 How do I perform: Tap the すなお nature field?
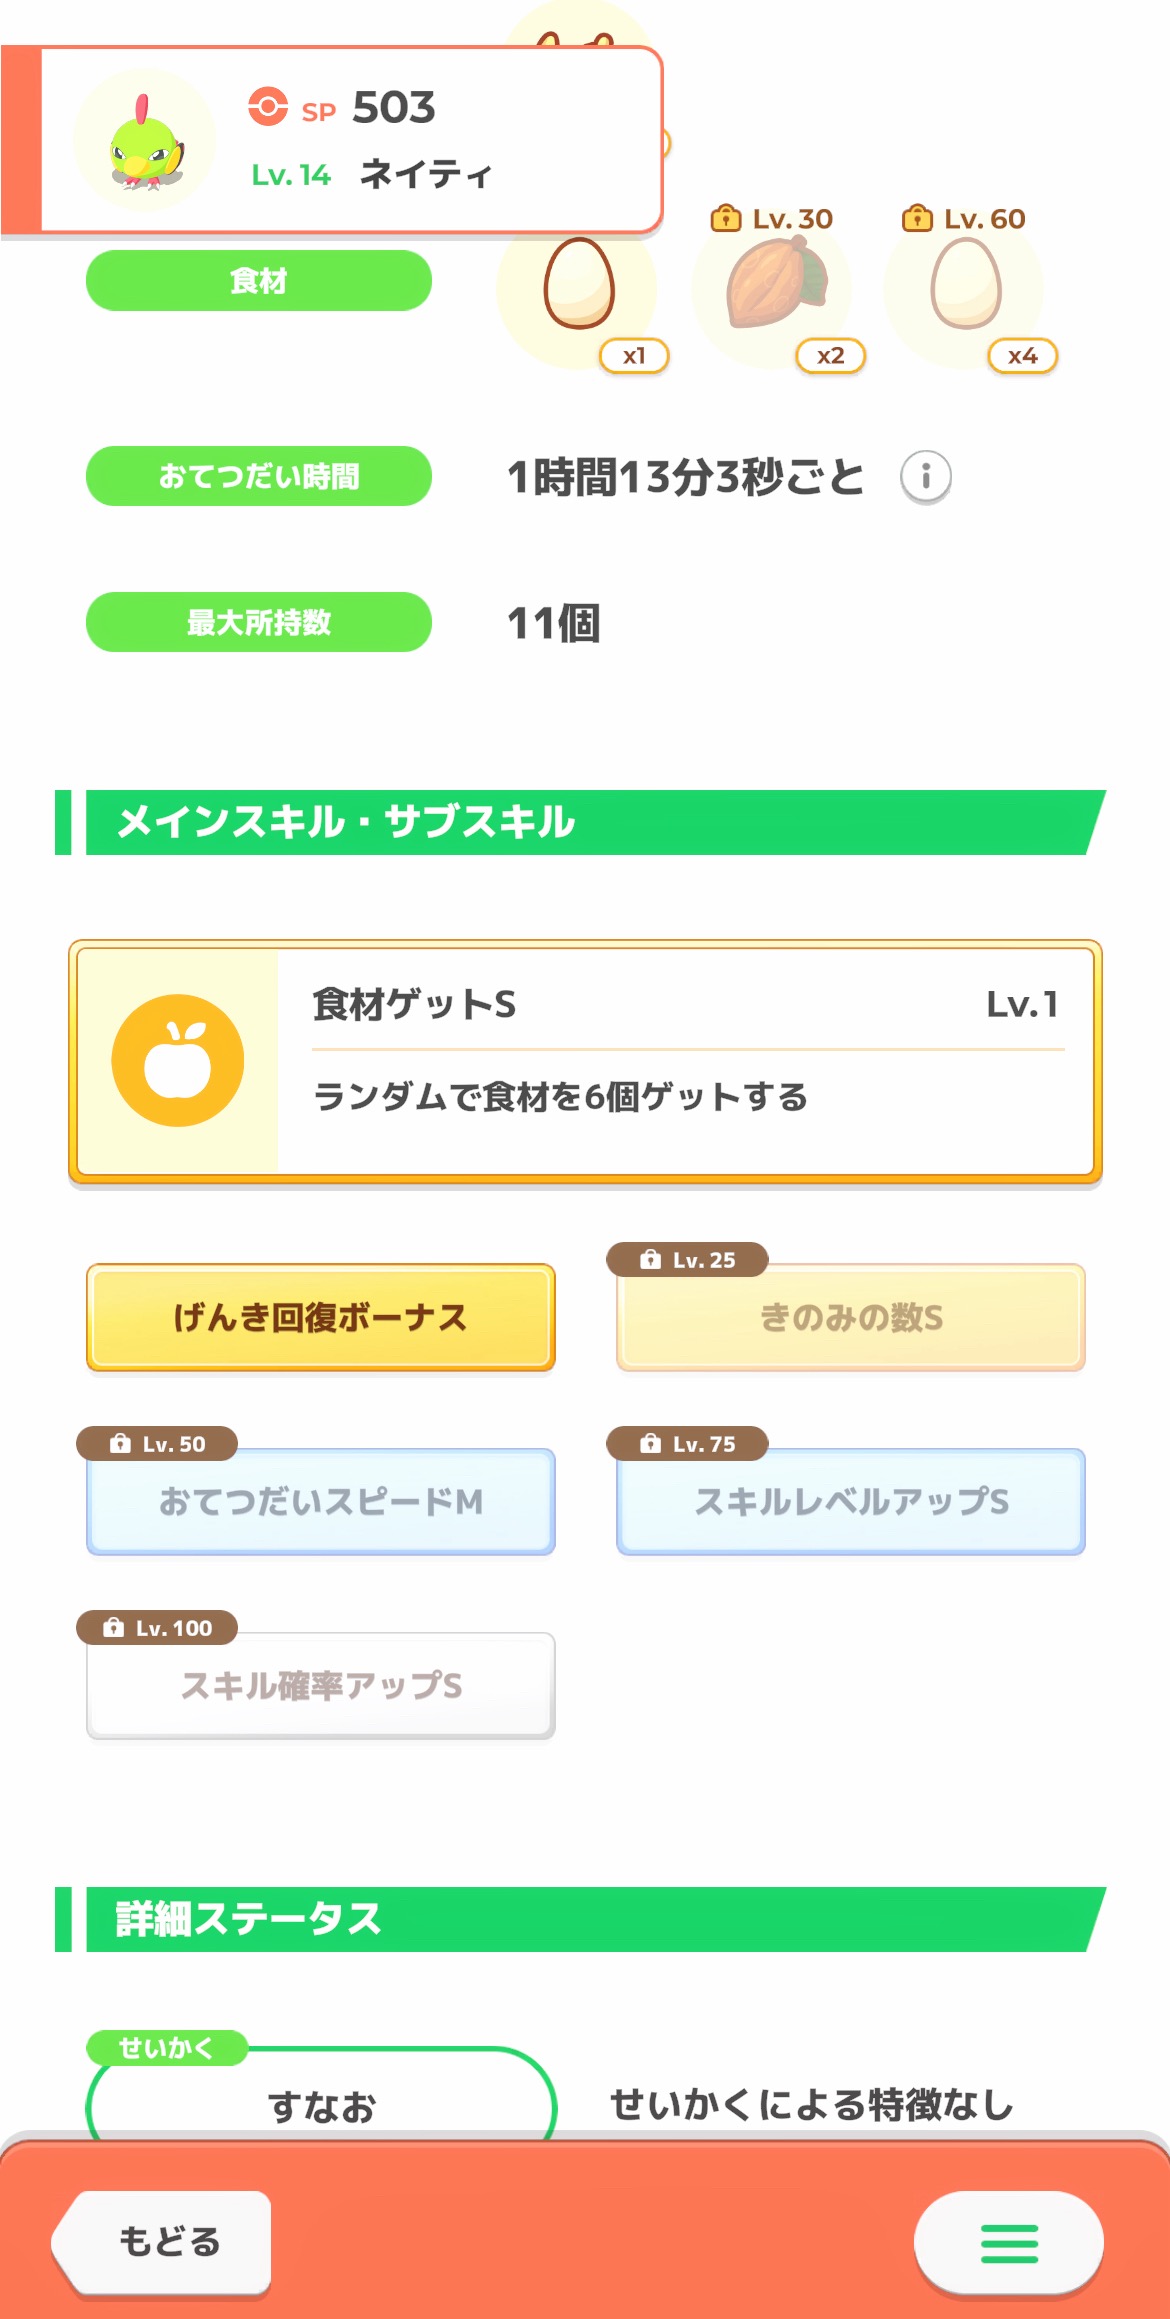click(x=320, y=2100)
